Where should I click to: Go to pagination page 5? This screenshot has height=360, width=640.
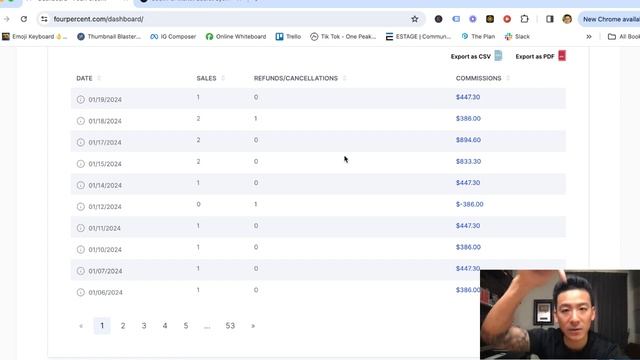(186, 326)
